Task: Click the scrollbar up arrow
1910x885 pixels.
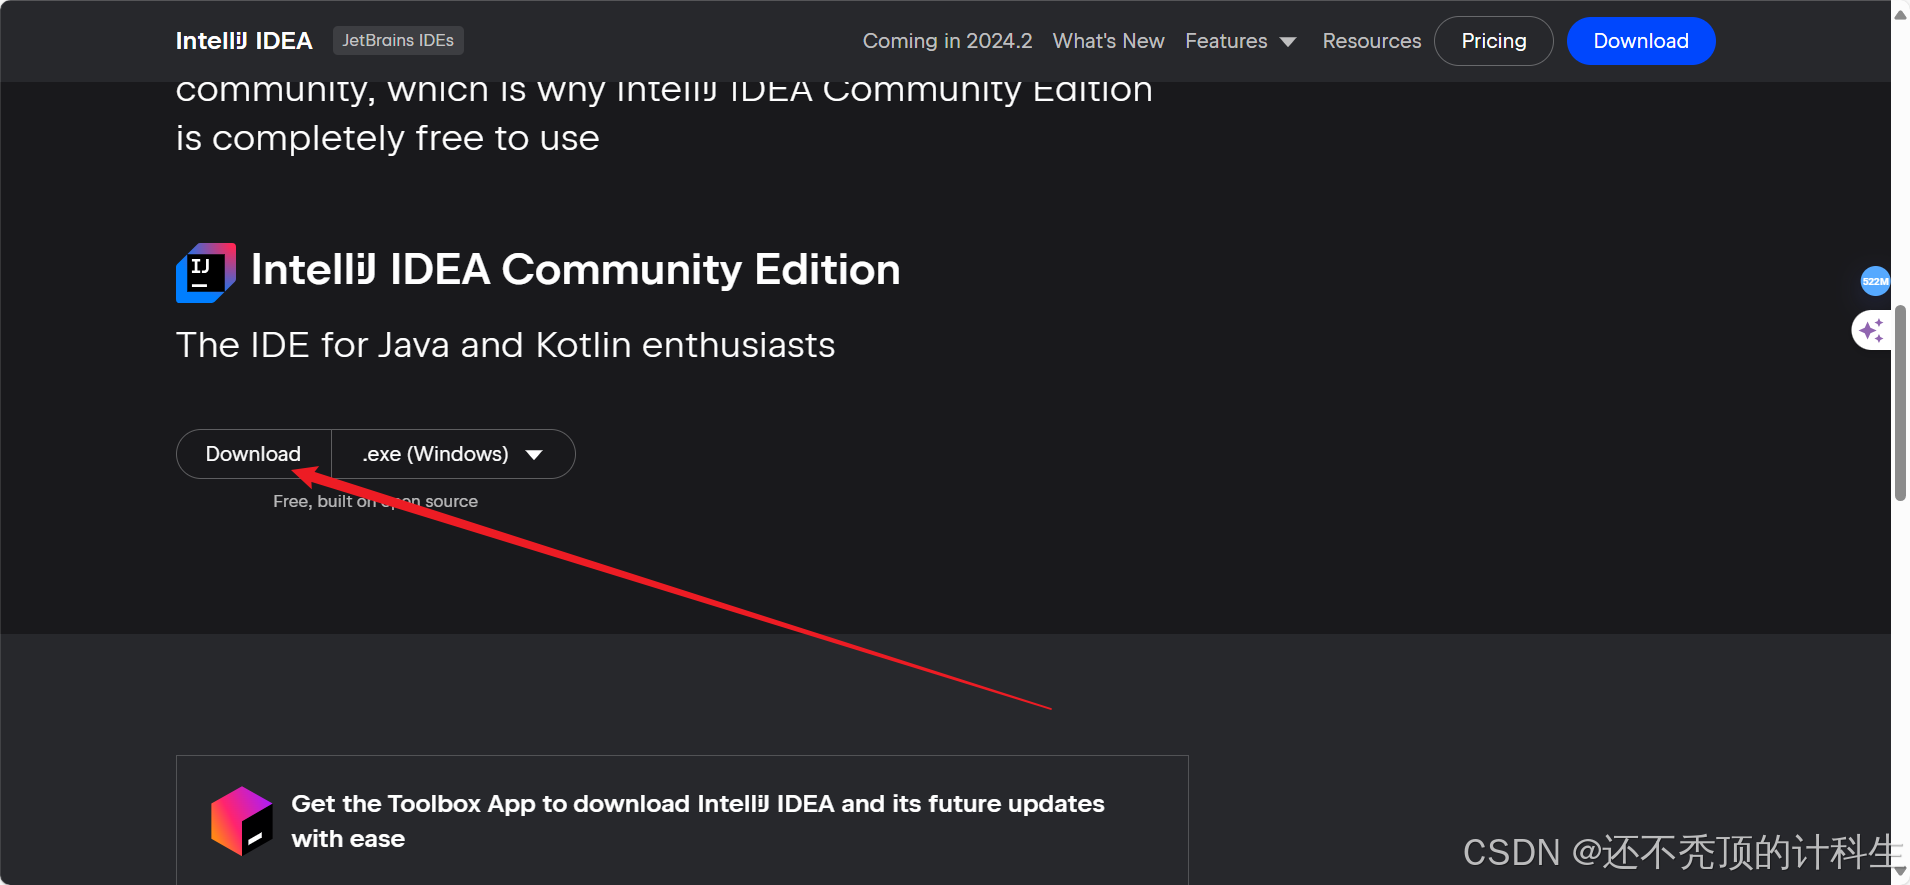Action: (1900, 14)
